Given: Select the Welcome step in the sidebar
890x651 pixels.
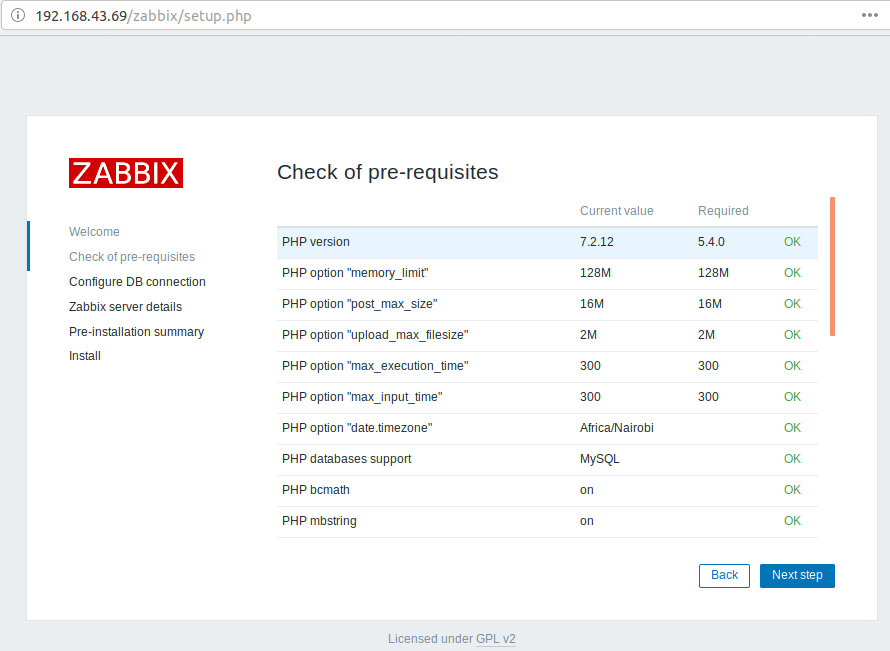Looking at the screenshot, I should 94,232.
